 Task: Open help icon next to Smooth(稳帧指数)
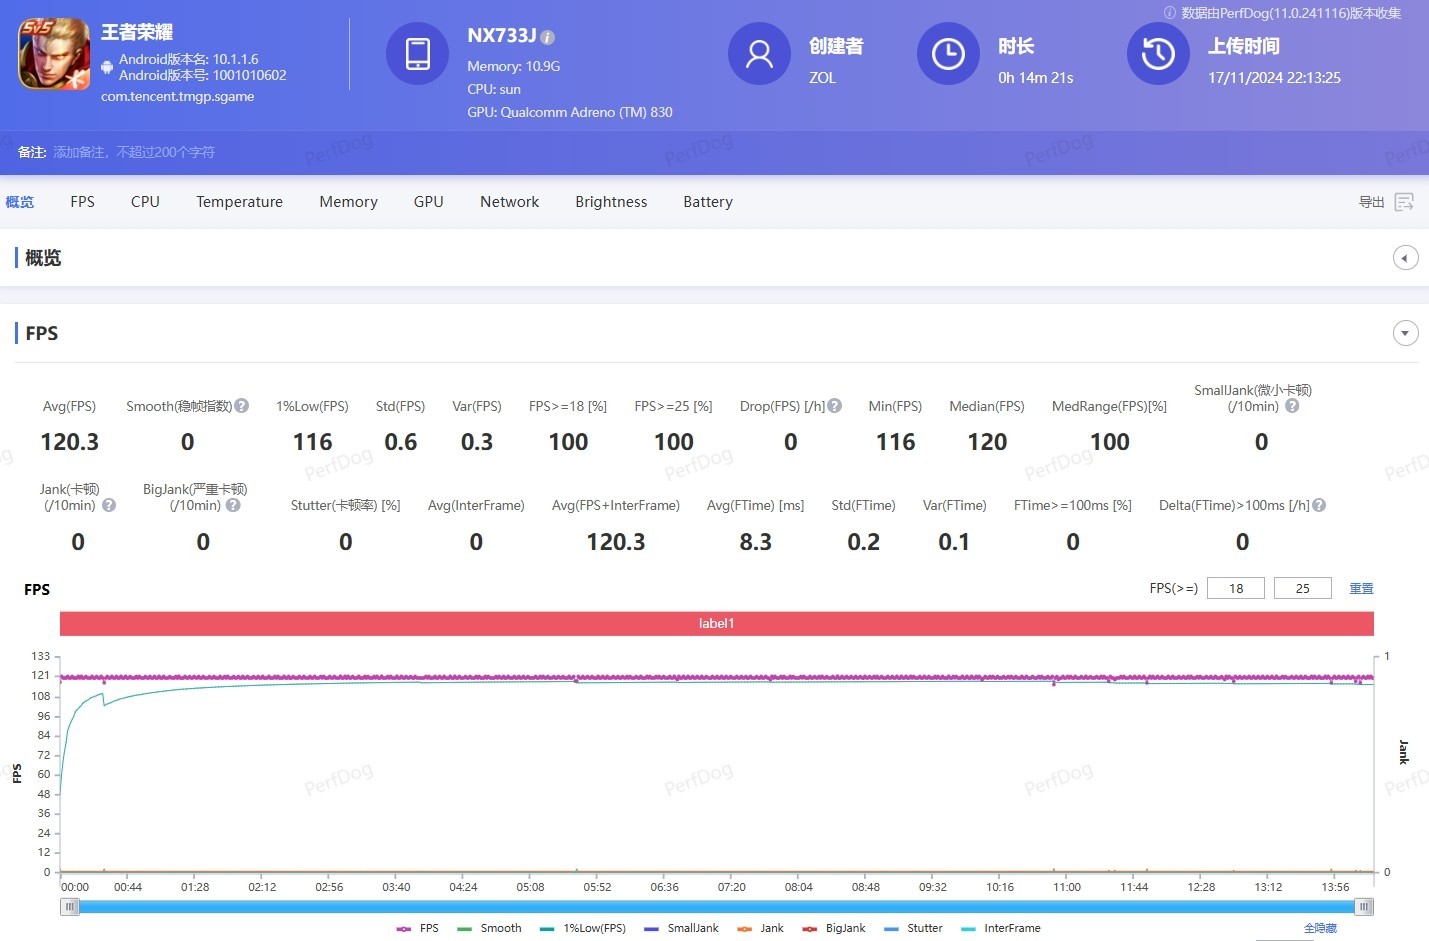click(242, 406)
